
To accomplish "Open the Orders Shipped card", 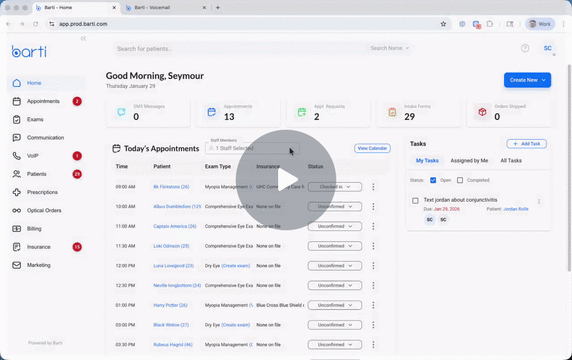I will 509,113.
